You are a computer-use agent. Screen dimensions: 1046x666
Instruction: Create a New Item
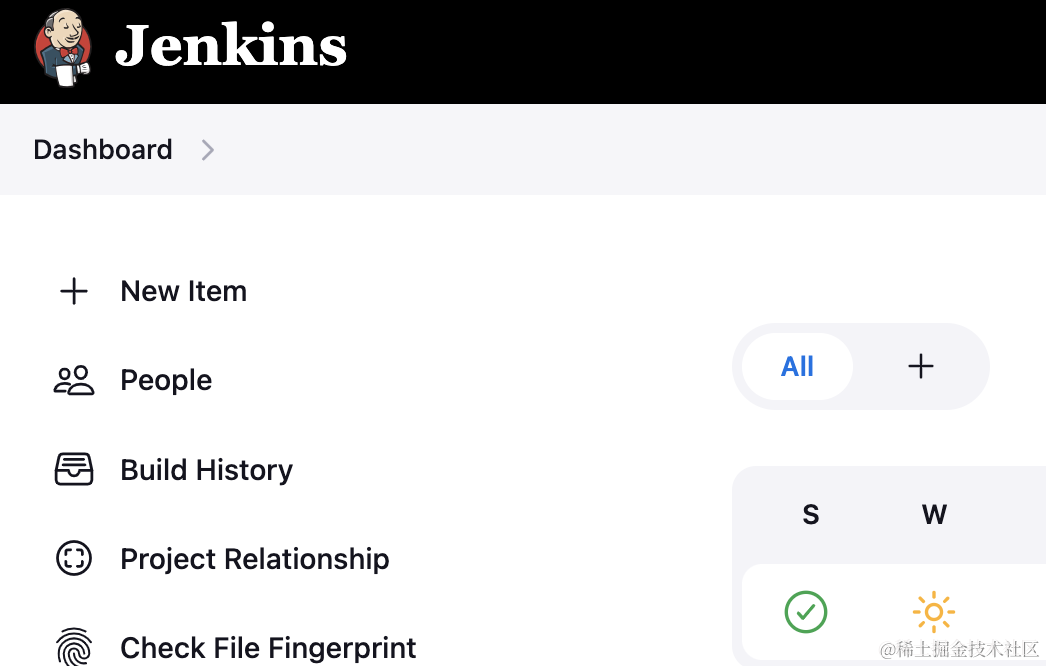pyautogui.click(x=183, y=292)
